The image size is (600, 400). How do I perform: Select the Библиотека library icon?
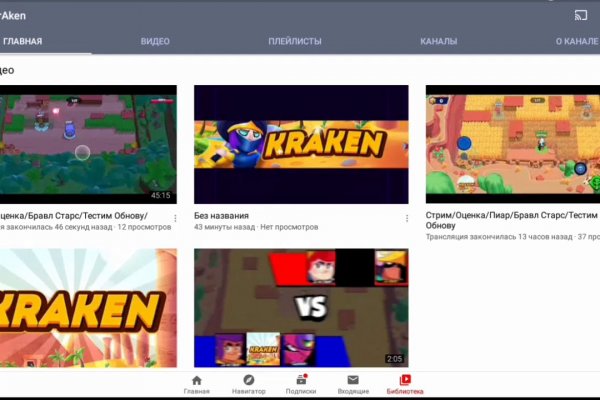tap(405, 384)
